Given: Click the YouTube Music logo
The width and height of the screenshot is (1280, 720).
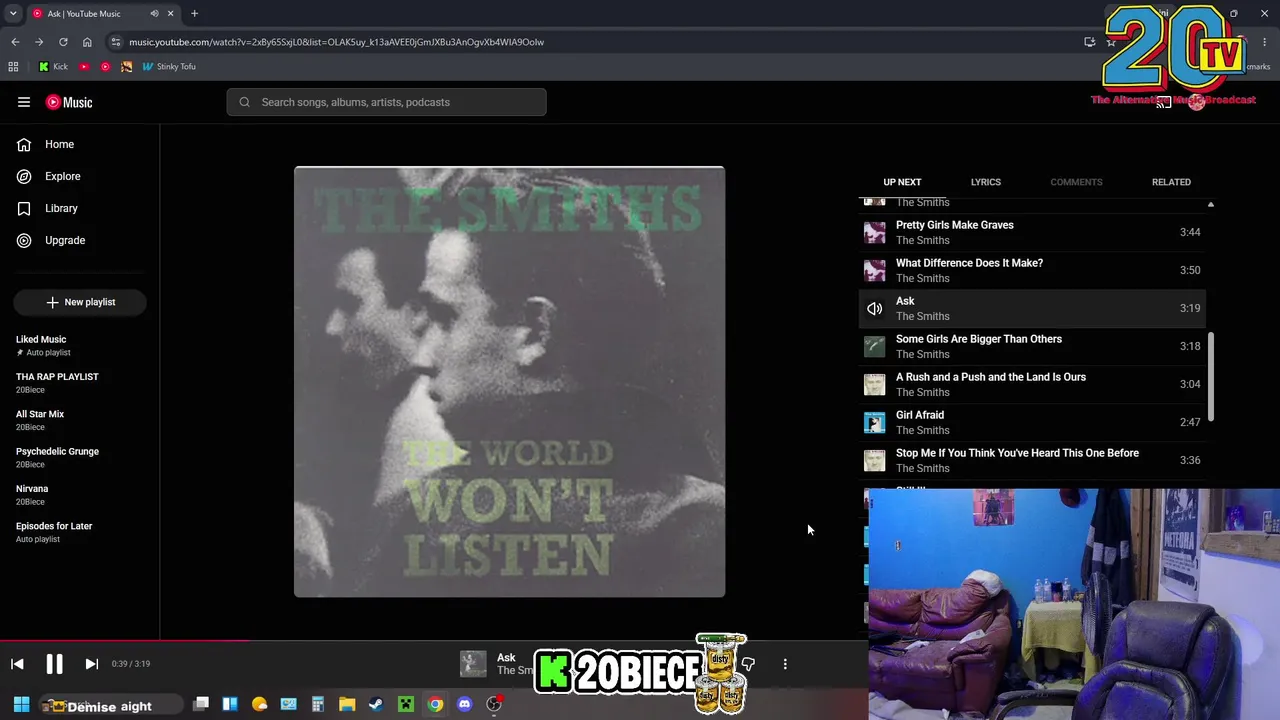Looking at the screenshot, I should (x=69, y=102).
